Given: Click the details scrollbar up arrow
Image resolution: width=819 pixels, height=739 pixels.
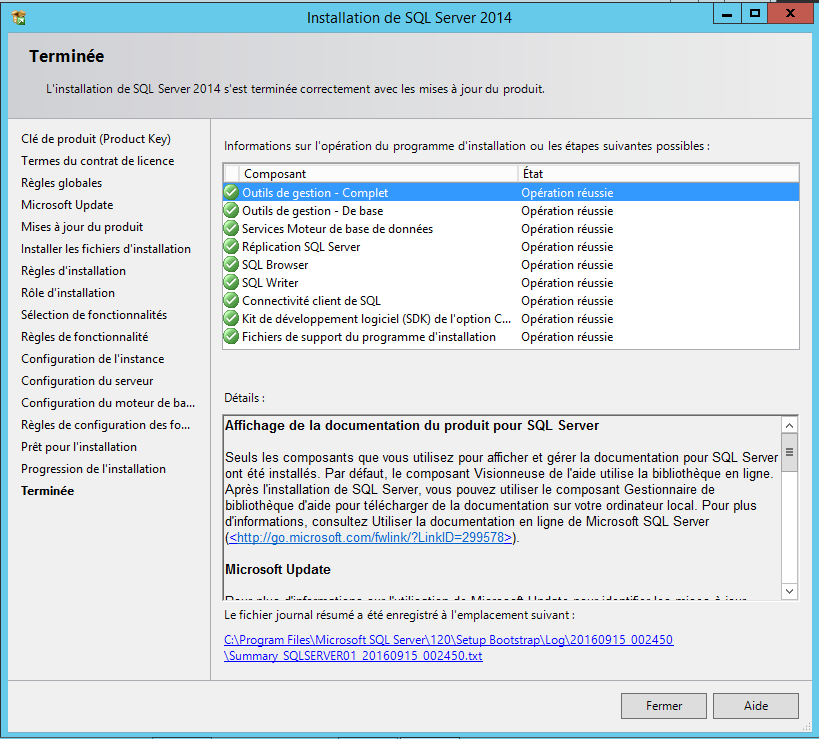Looking at the screenshot, I should pyautogui.click(x=789, y=426).
